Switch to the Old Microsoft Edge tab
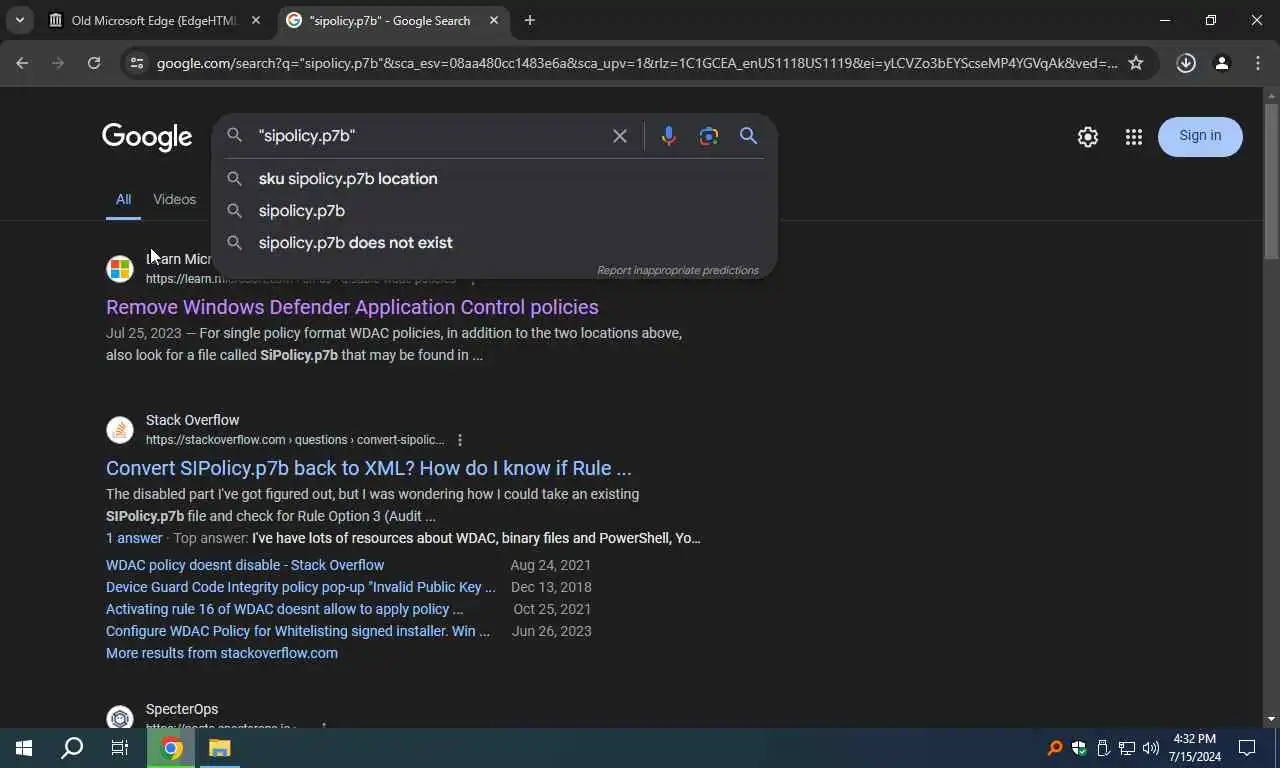The image size is (1280, 768). tap(155, 20)
